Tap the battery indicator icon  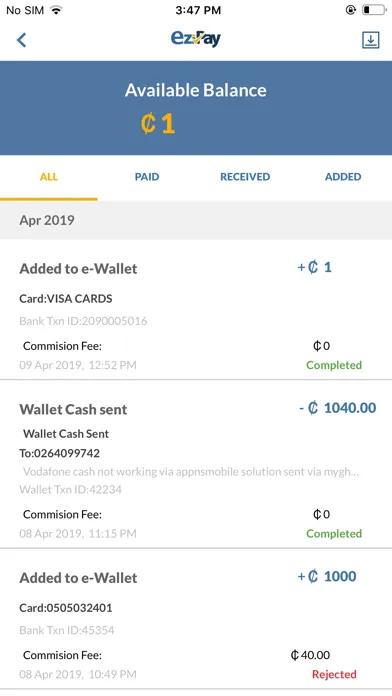[x=374, y=10]
